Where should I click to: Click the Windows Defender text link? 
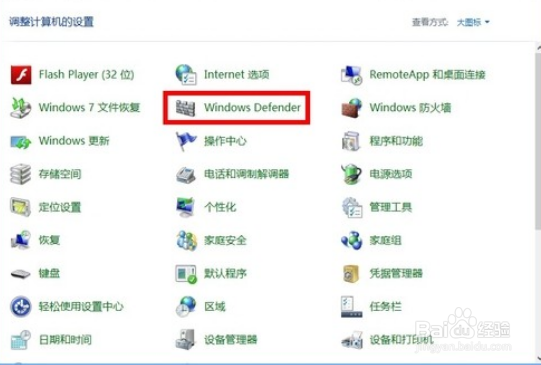[252, 108]
